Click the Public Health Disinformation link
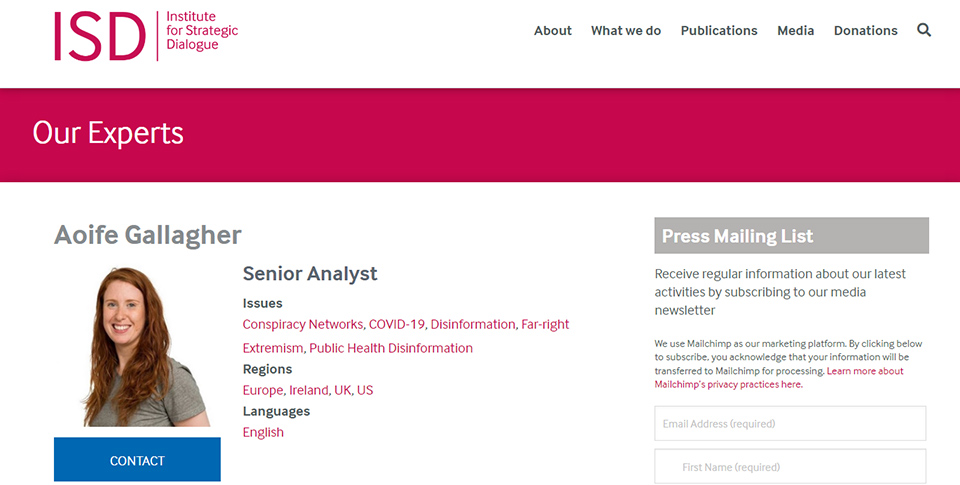This screenshot has height=485, width=960. coord(391,348)
